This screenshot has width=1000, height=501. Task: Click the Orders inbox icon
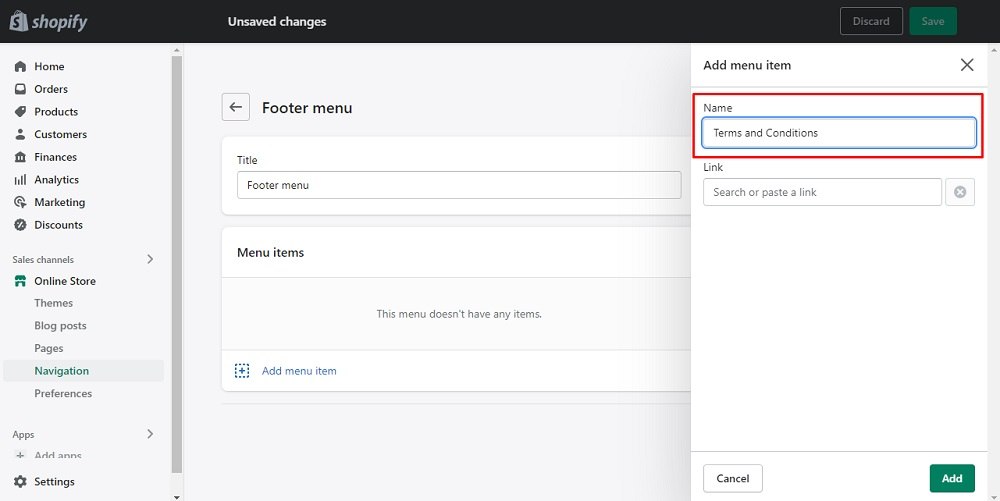(20, 89)
